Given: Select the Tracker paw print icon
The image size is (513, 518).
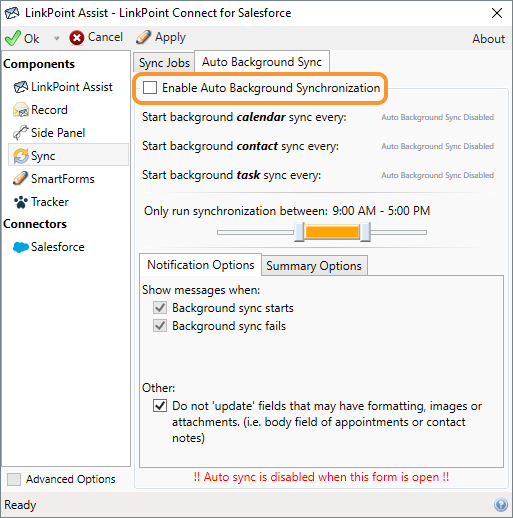Looking at the screenshot, I should tap(21, 202).
